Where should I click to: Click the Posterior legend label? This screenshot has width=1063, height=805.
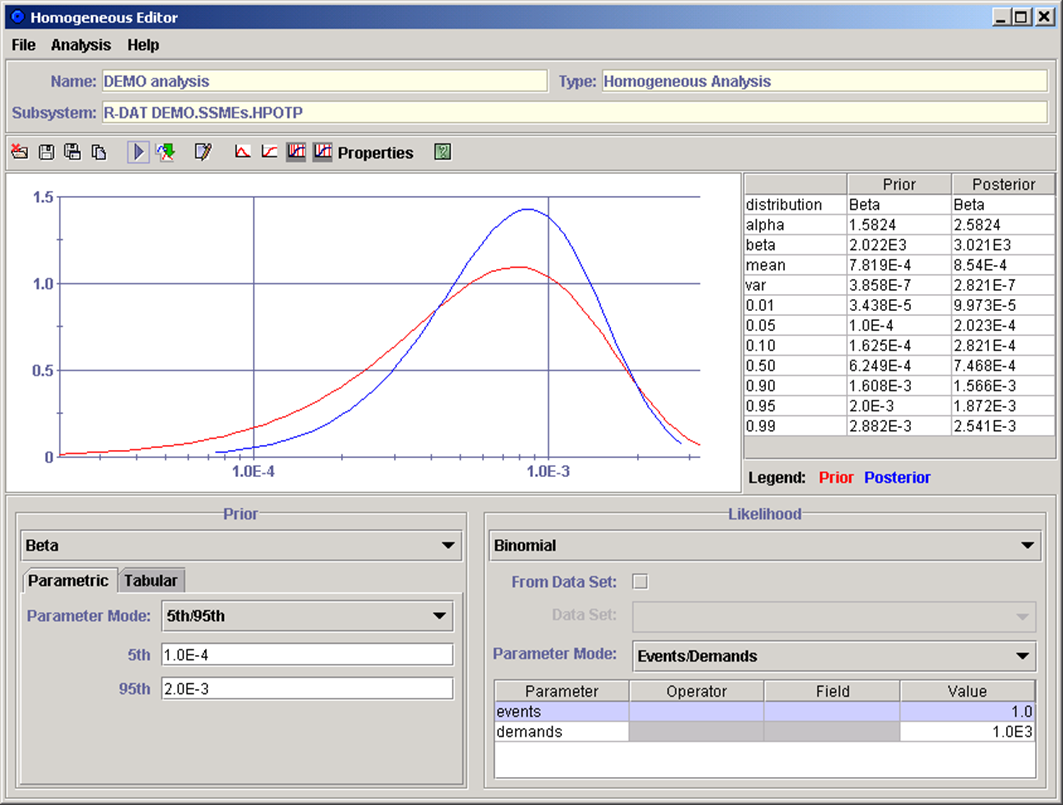coord(897,477)
